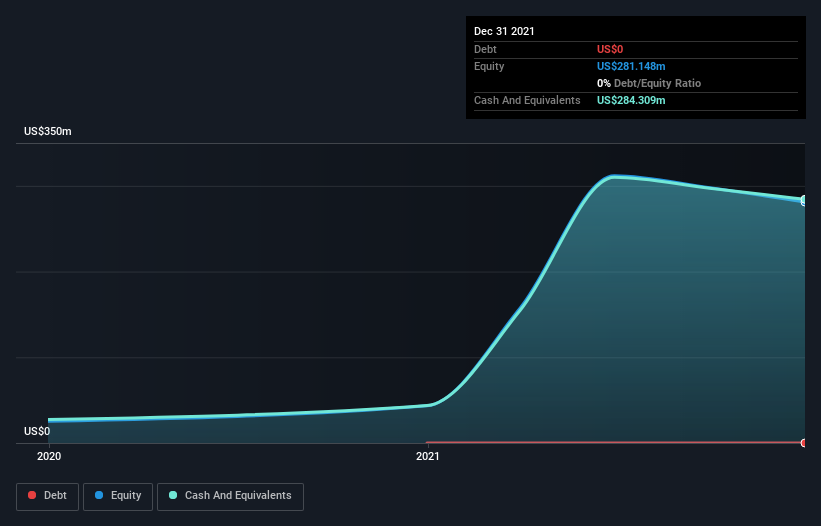Toggle the Debt legend button

(x=47, y=496)
